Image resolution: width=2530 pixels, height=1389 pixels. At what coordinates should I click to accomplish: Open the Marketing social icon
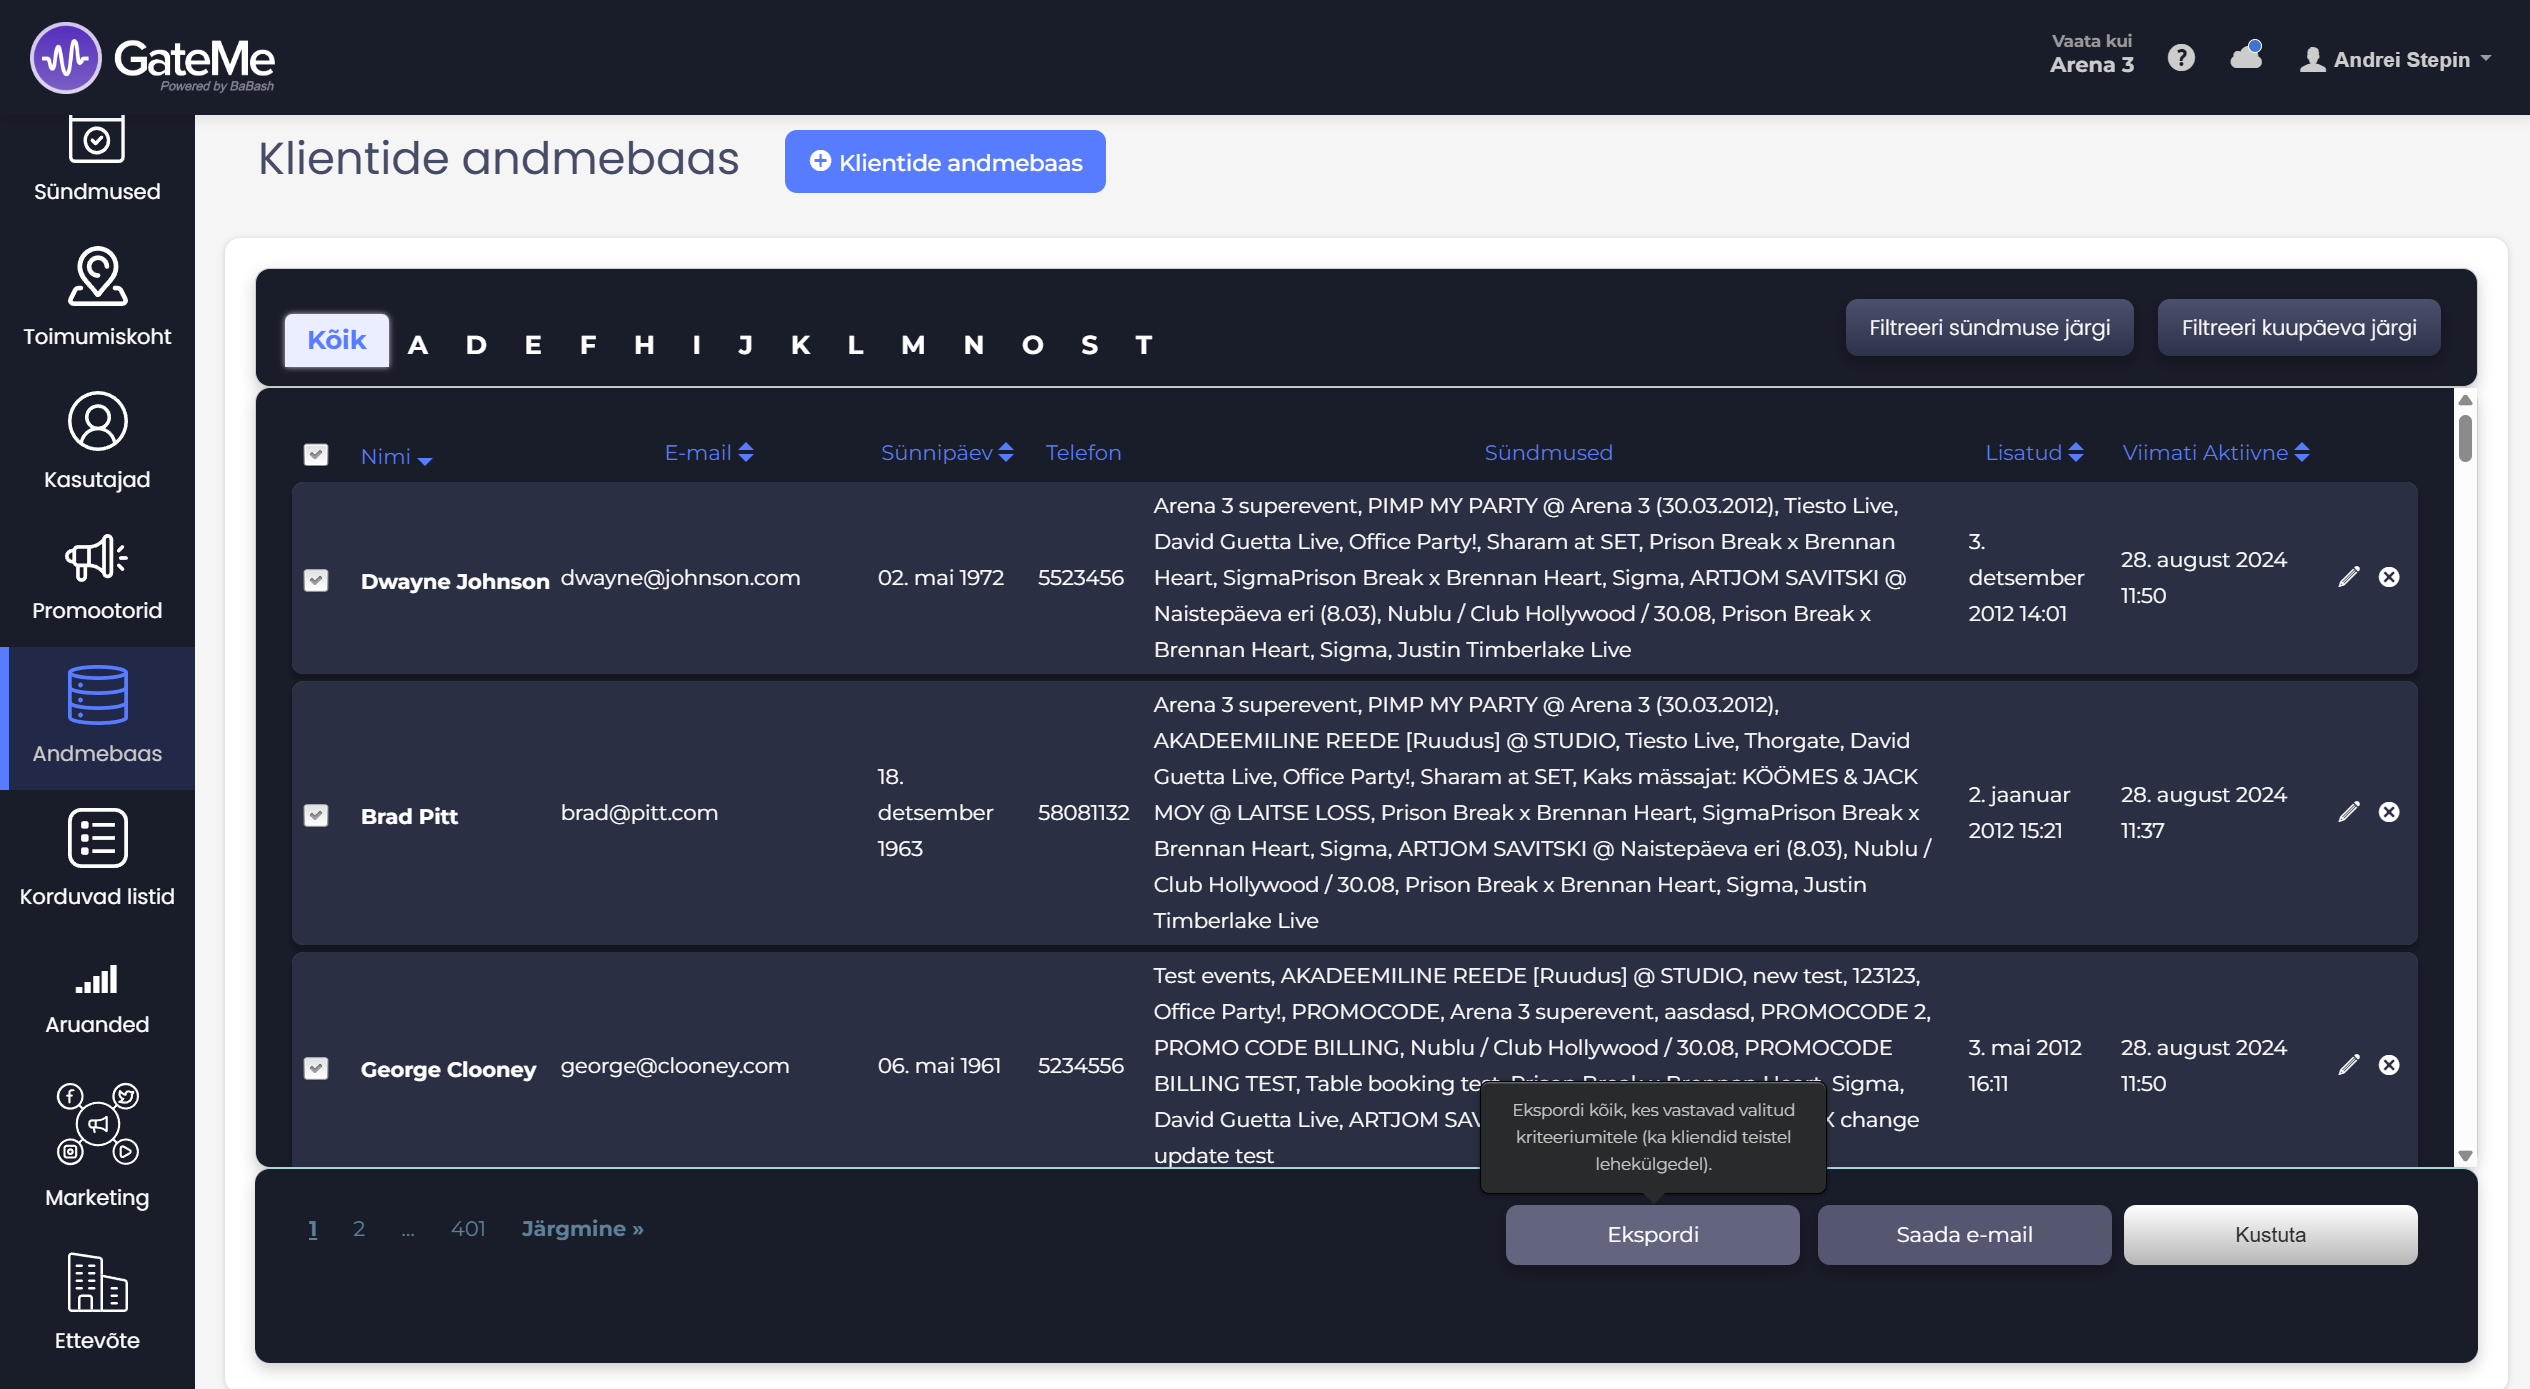coord(97,1125)
